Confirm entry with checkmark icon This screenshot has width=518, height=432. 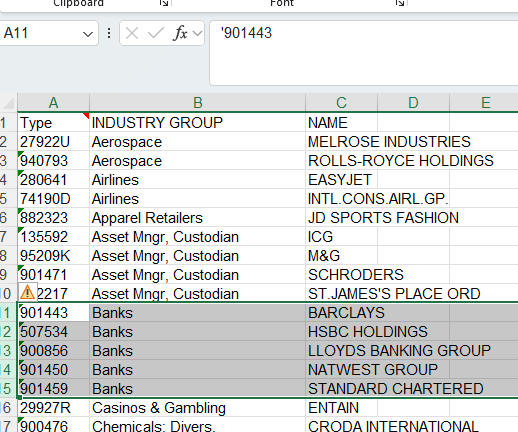[155, 33]
